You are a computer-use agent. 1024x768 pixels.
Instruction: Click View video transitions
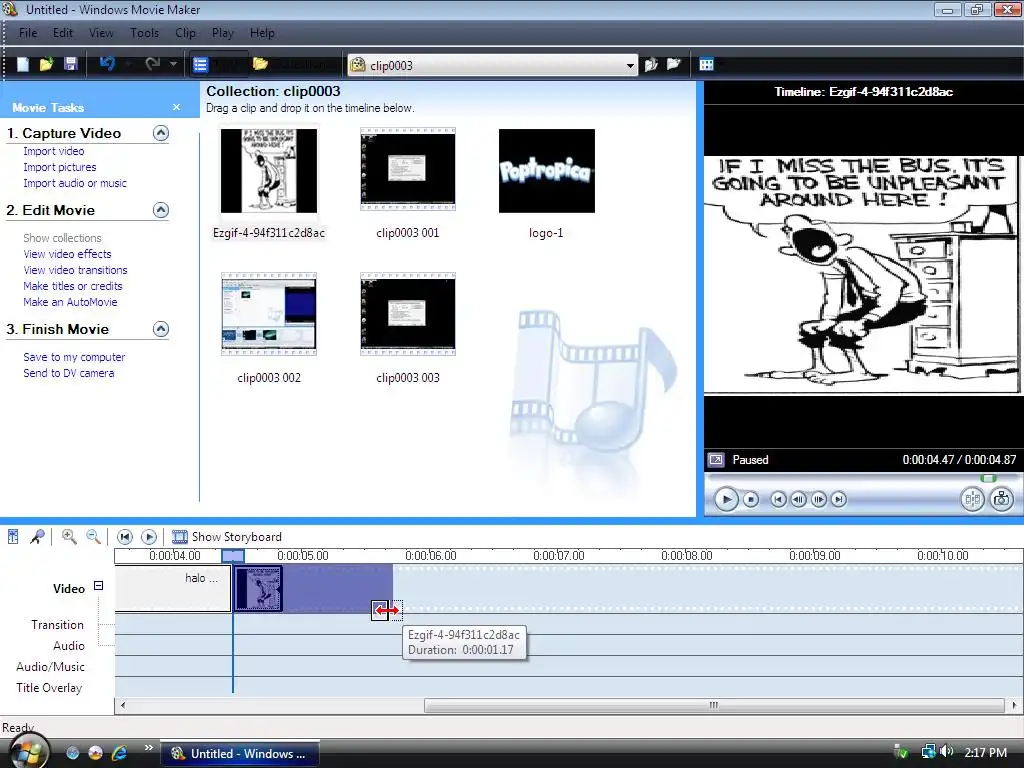coord(75,270)
